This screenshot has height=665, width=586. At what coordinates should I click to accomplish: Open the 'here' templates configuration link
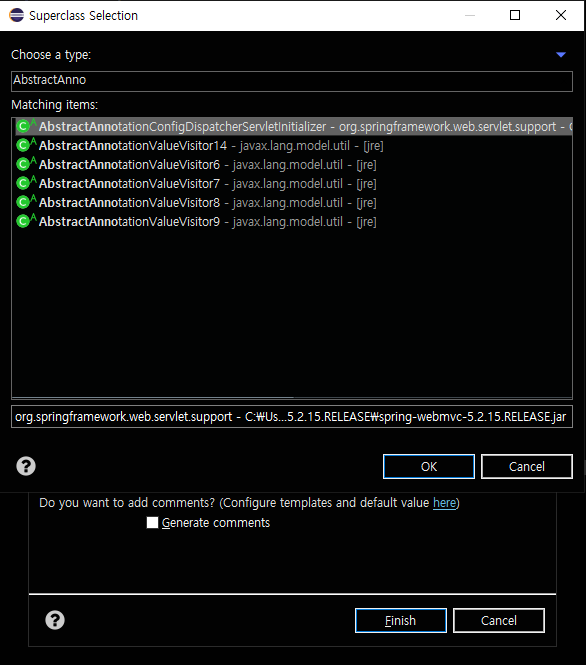click(444, 503)
